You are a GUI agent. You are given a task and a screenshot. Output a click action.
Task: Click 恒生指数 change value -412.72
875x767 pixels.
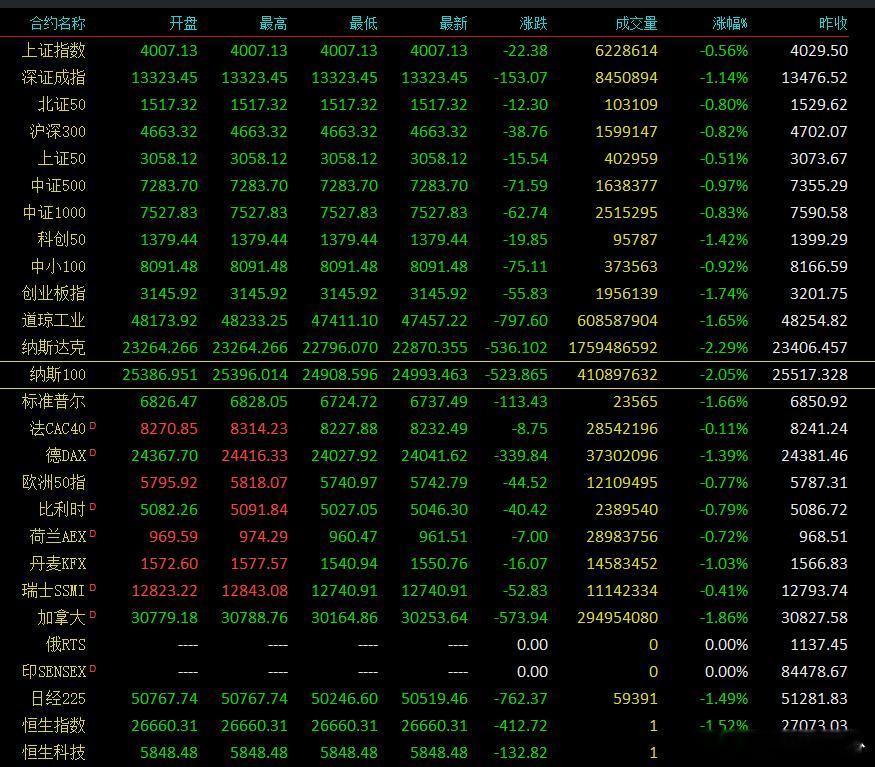521,726
